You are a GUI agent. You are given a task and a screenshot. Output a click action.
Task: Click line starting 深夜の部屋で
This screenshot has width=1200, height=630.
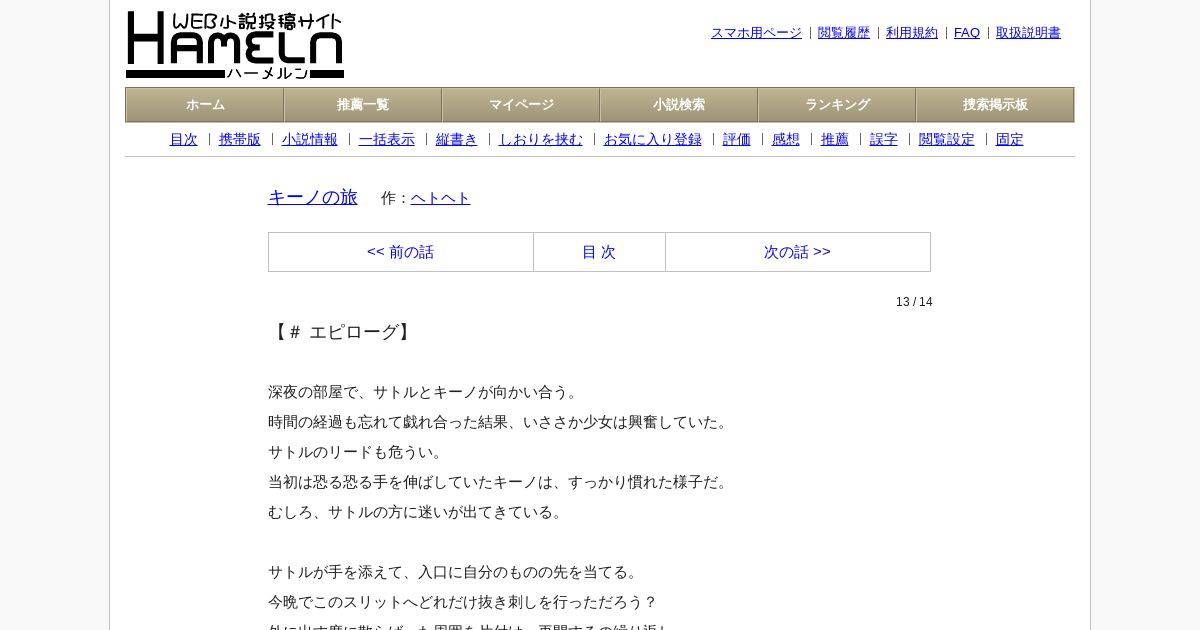tap(425, 392)
